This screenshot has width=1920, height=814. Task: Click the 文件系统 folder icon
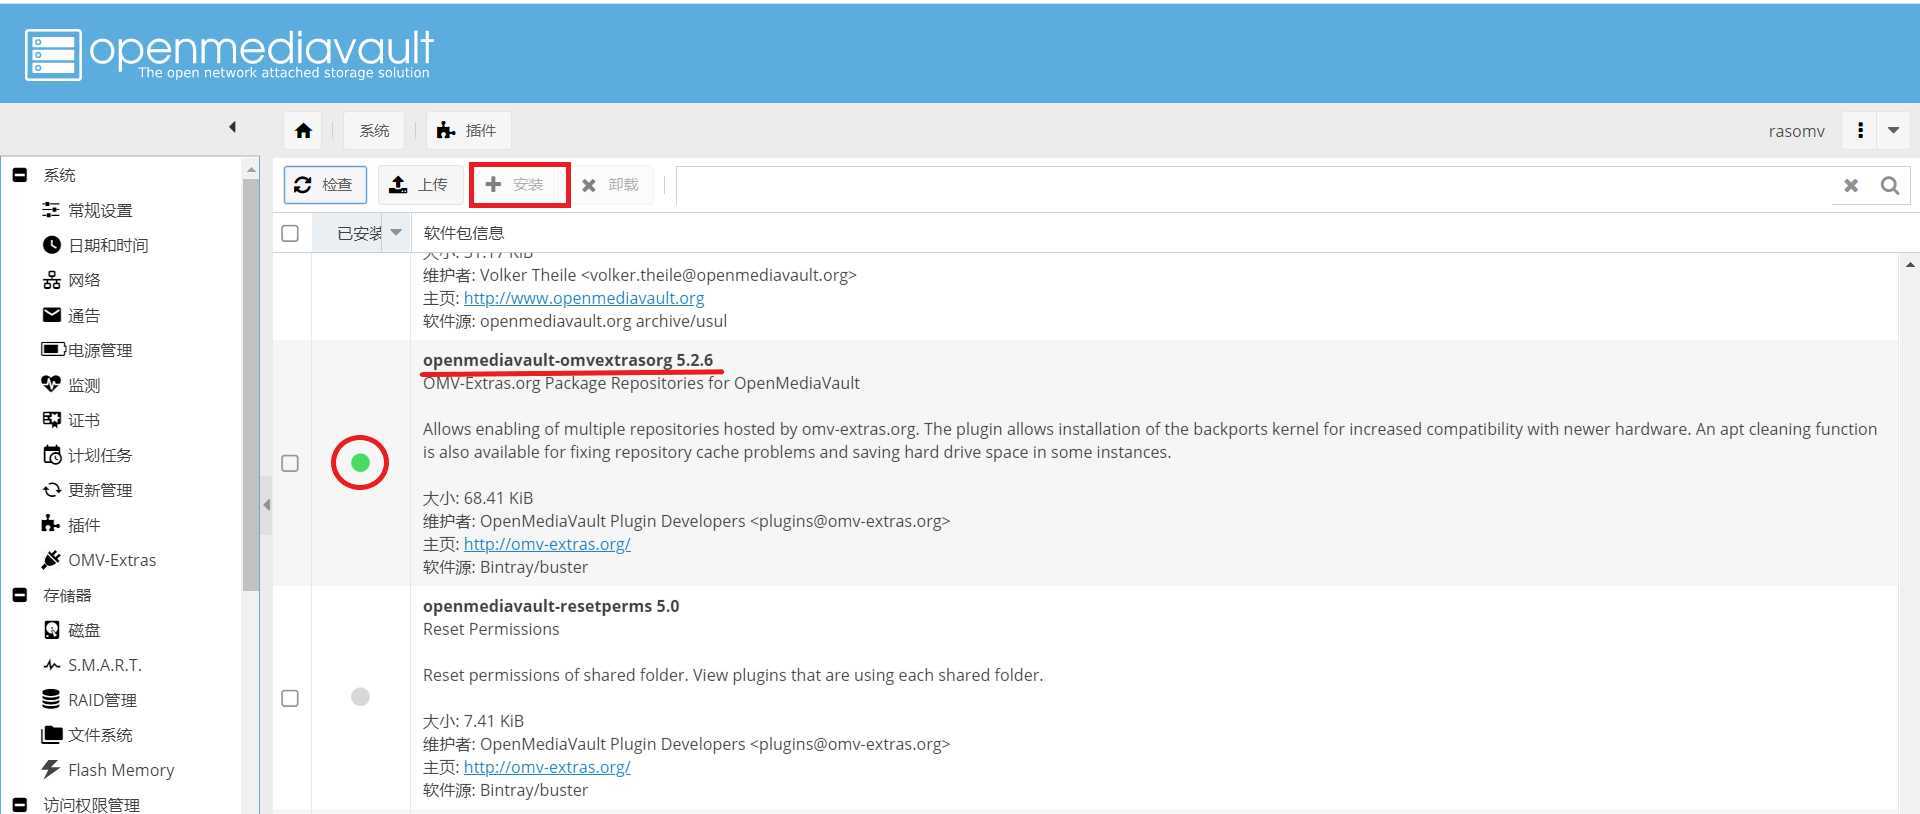[x=52, y=734]
